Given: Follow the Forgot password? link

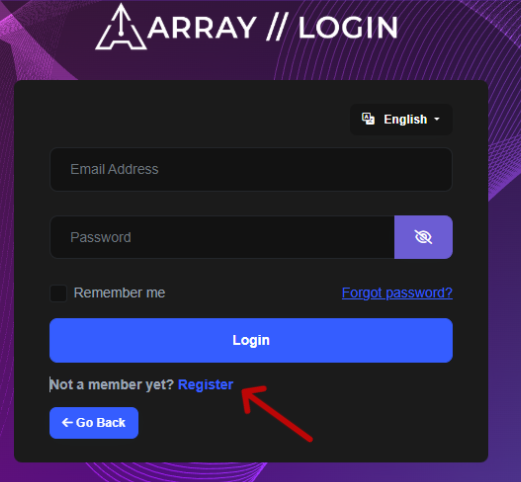Looking at the screenshot, I should click(x=397, y=293).
